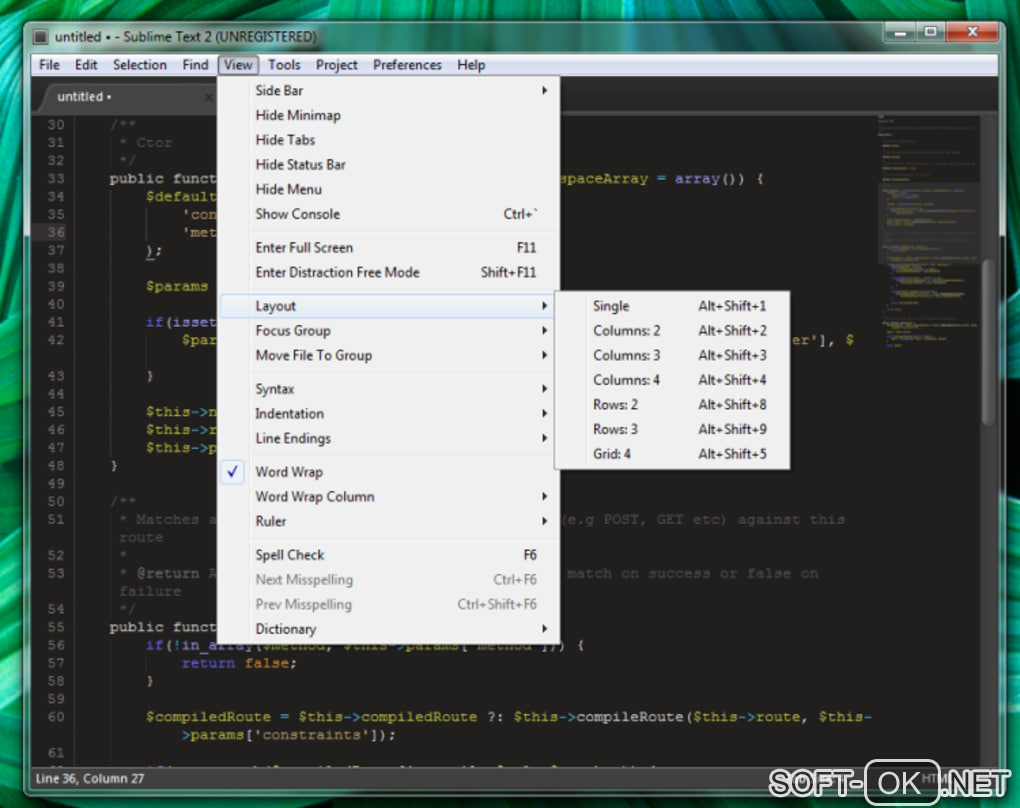Open the Help menu

[x=471, y=65]
